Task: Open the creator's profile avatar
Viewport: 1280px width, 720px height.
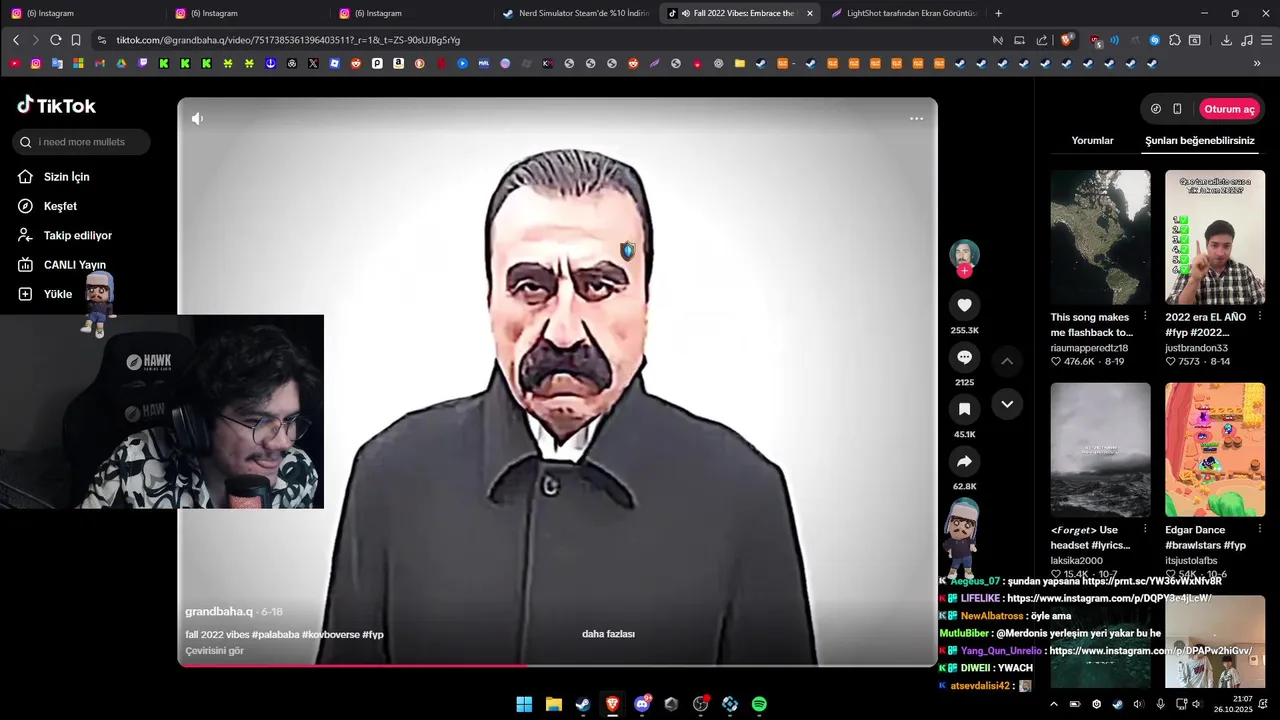Action: coord(964,253)
